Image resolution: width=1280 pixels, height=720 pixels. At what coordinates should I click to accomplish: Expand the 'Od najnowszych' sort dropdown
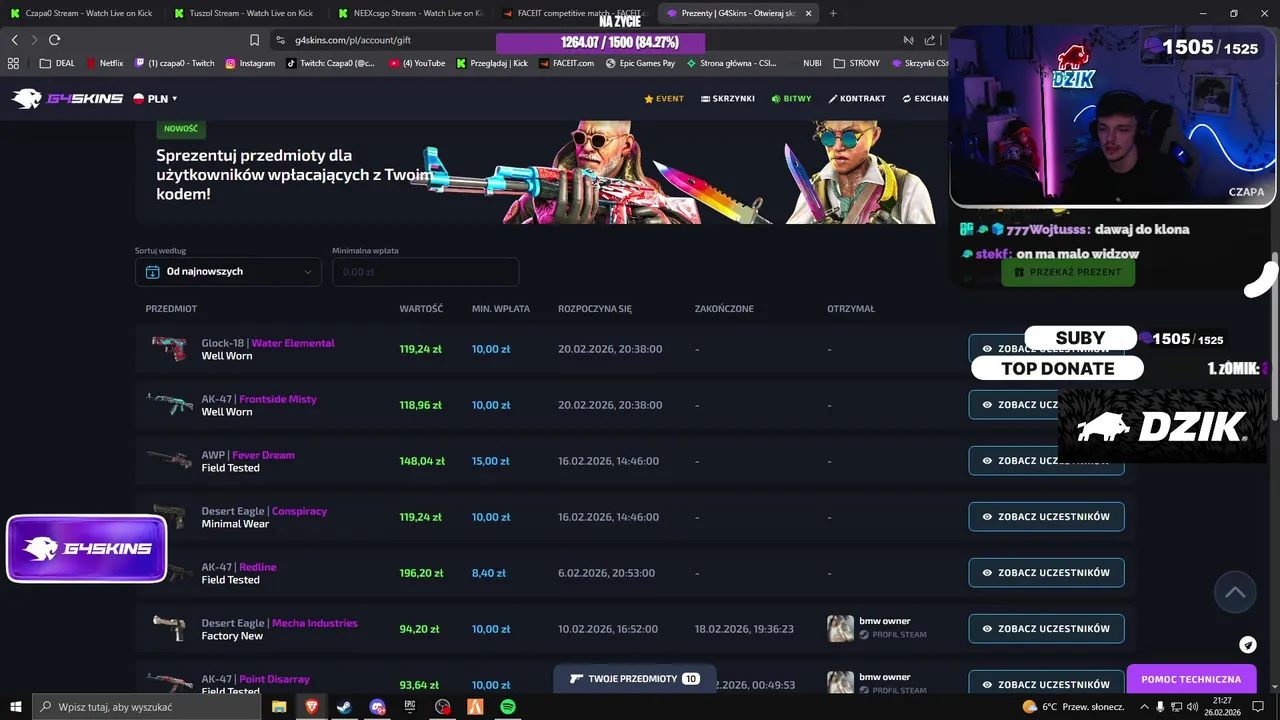click(229, 272)
